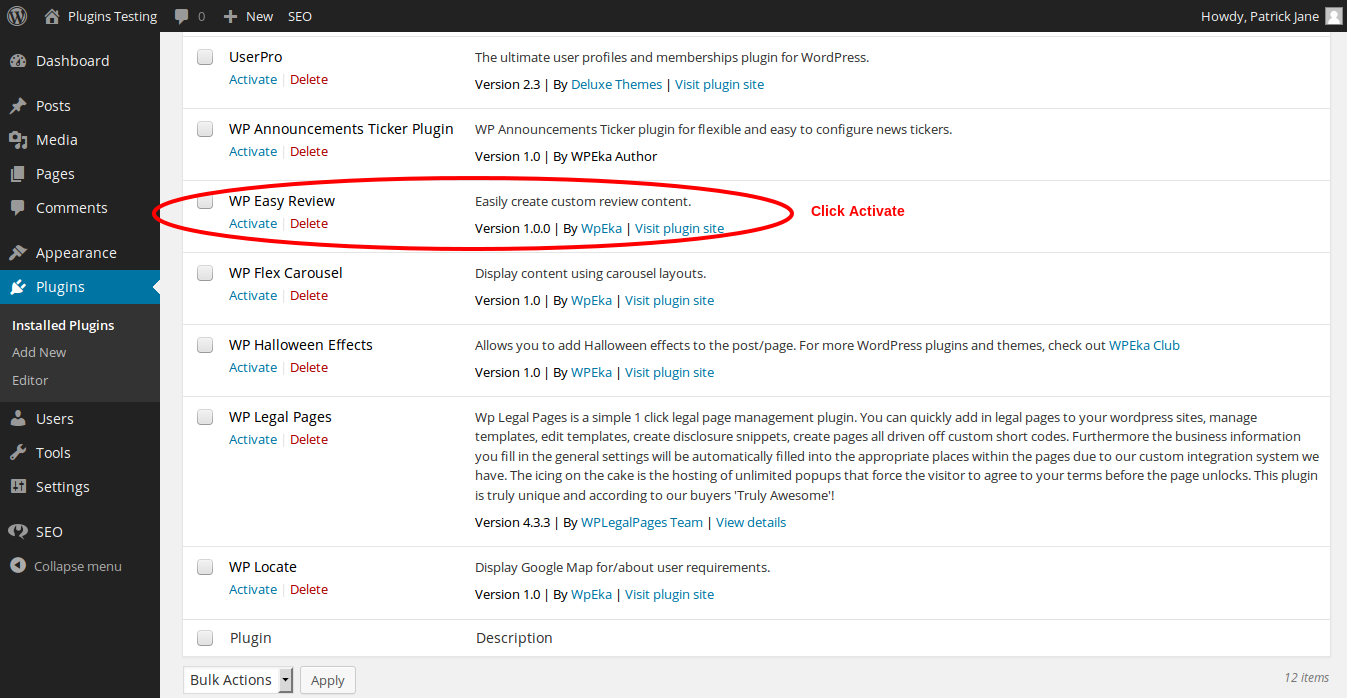Activate the UserPro plugin

tap(253, 80)
